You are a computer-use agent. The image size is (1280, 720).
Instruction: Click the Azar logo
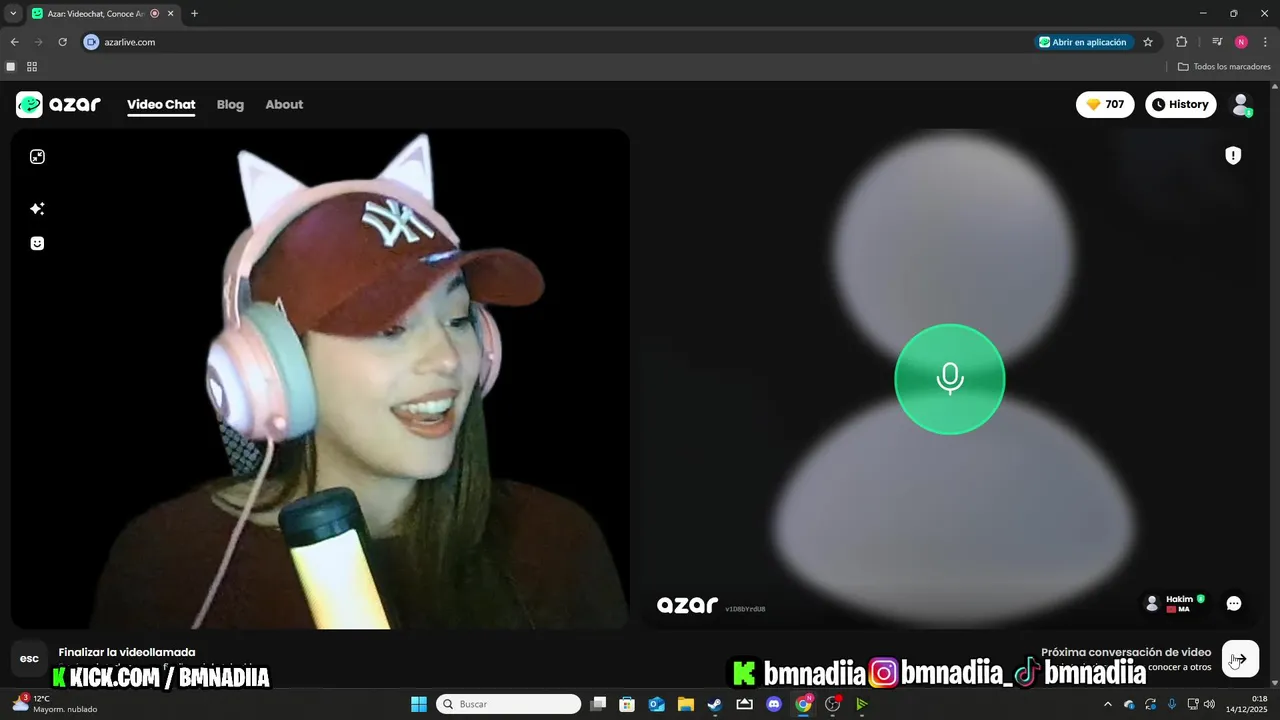tap(59, 104)
